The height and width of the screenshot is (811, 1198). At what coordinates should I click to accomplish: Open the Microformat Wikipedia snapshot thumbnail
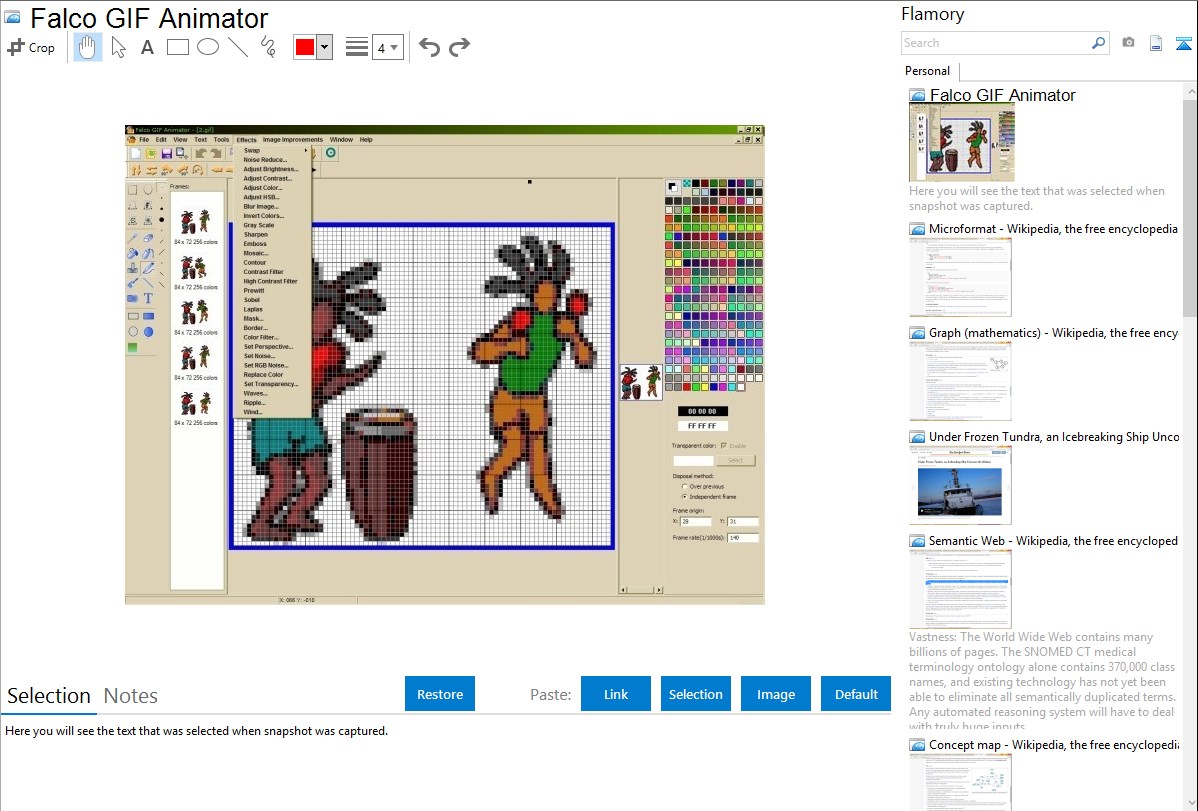(960, 277)
